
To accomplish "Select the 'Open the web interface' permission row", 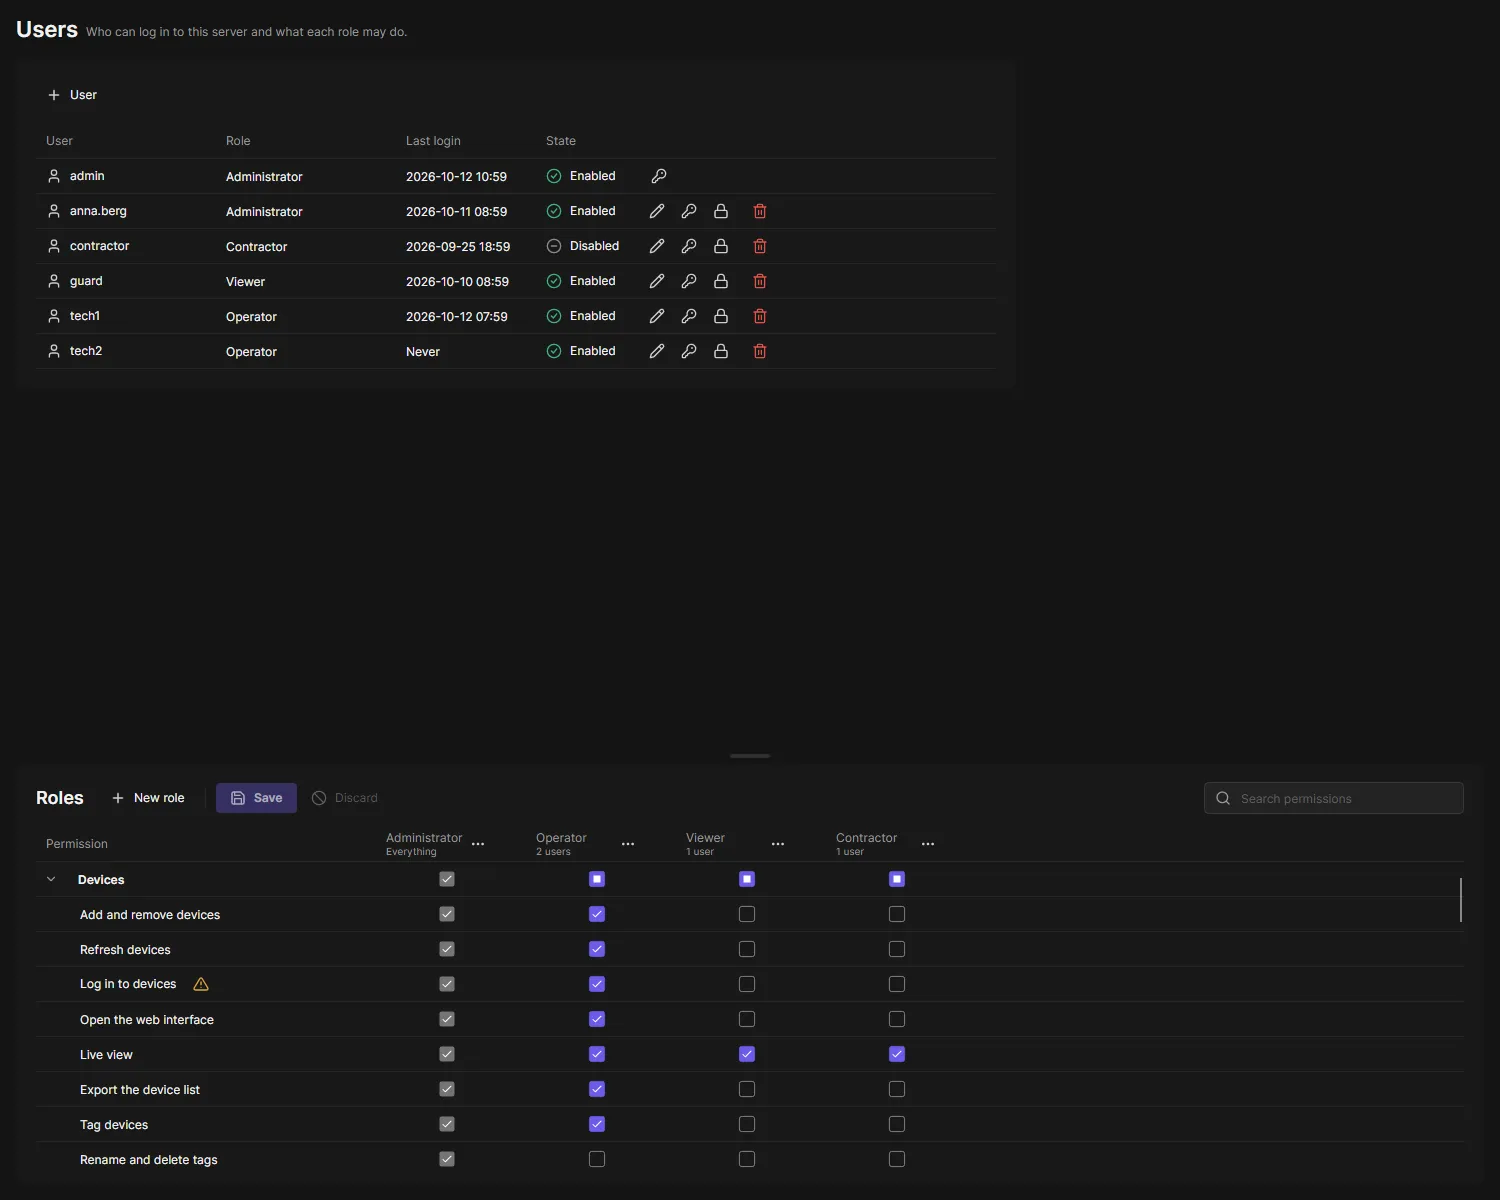I will 750,1019.
